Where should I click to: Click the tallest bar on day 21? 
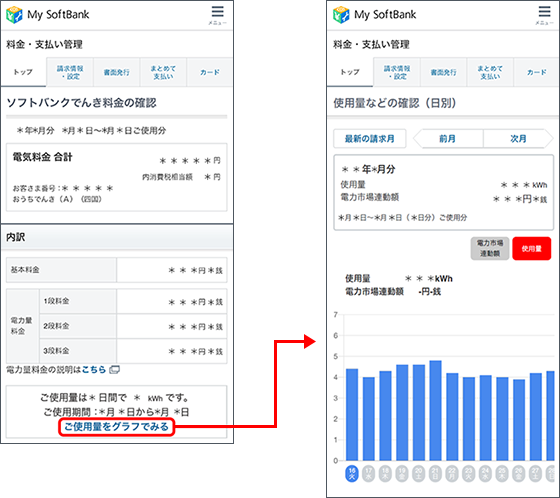click(x=435, y=410)
